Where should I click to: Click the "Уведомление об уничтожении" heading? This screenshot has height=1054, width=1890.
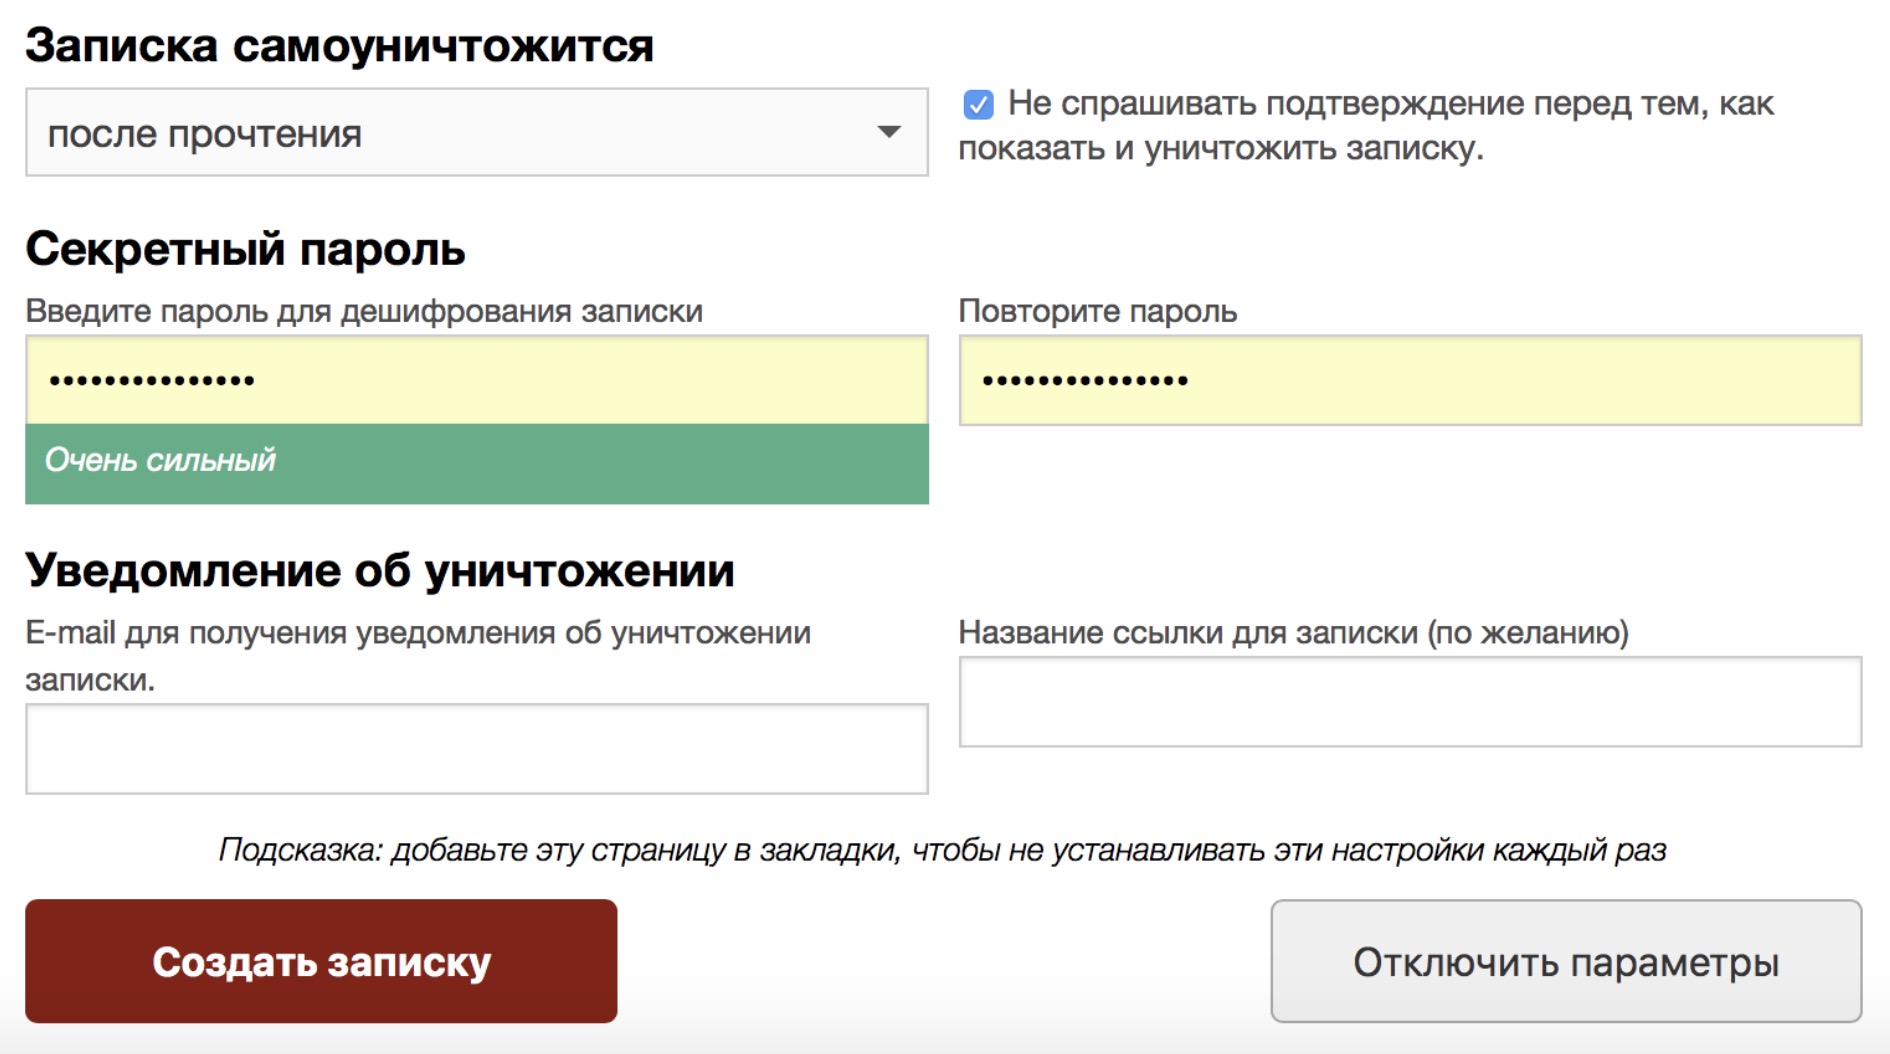[x=380, y=570]
